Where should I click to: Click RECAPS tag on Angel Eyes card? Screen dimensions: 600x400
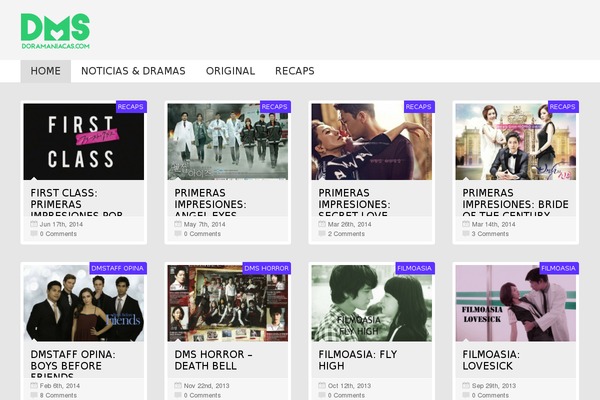coord(275,107)
